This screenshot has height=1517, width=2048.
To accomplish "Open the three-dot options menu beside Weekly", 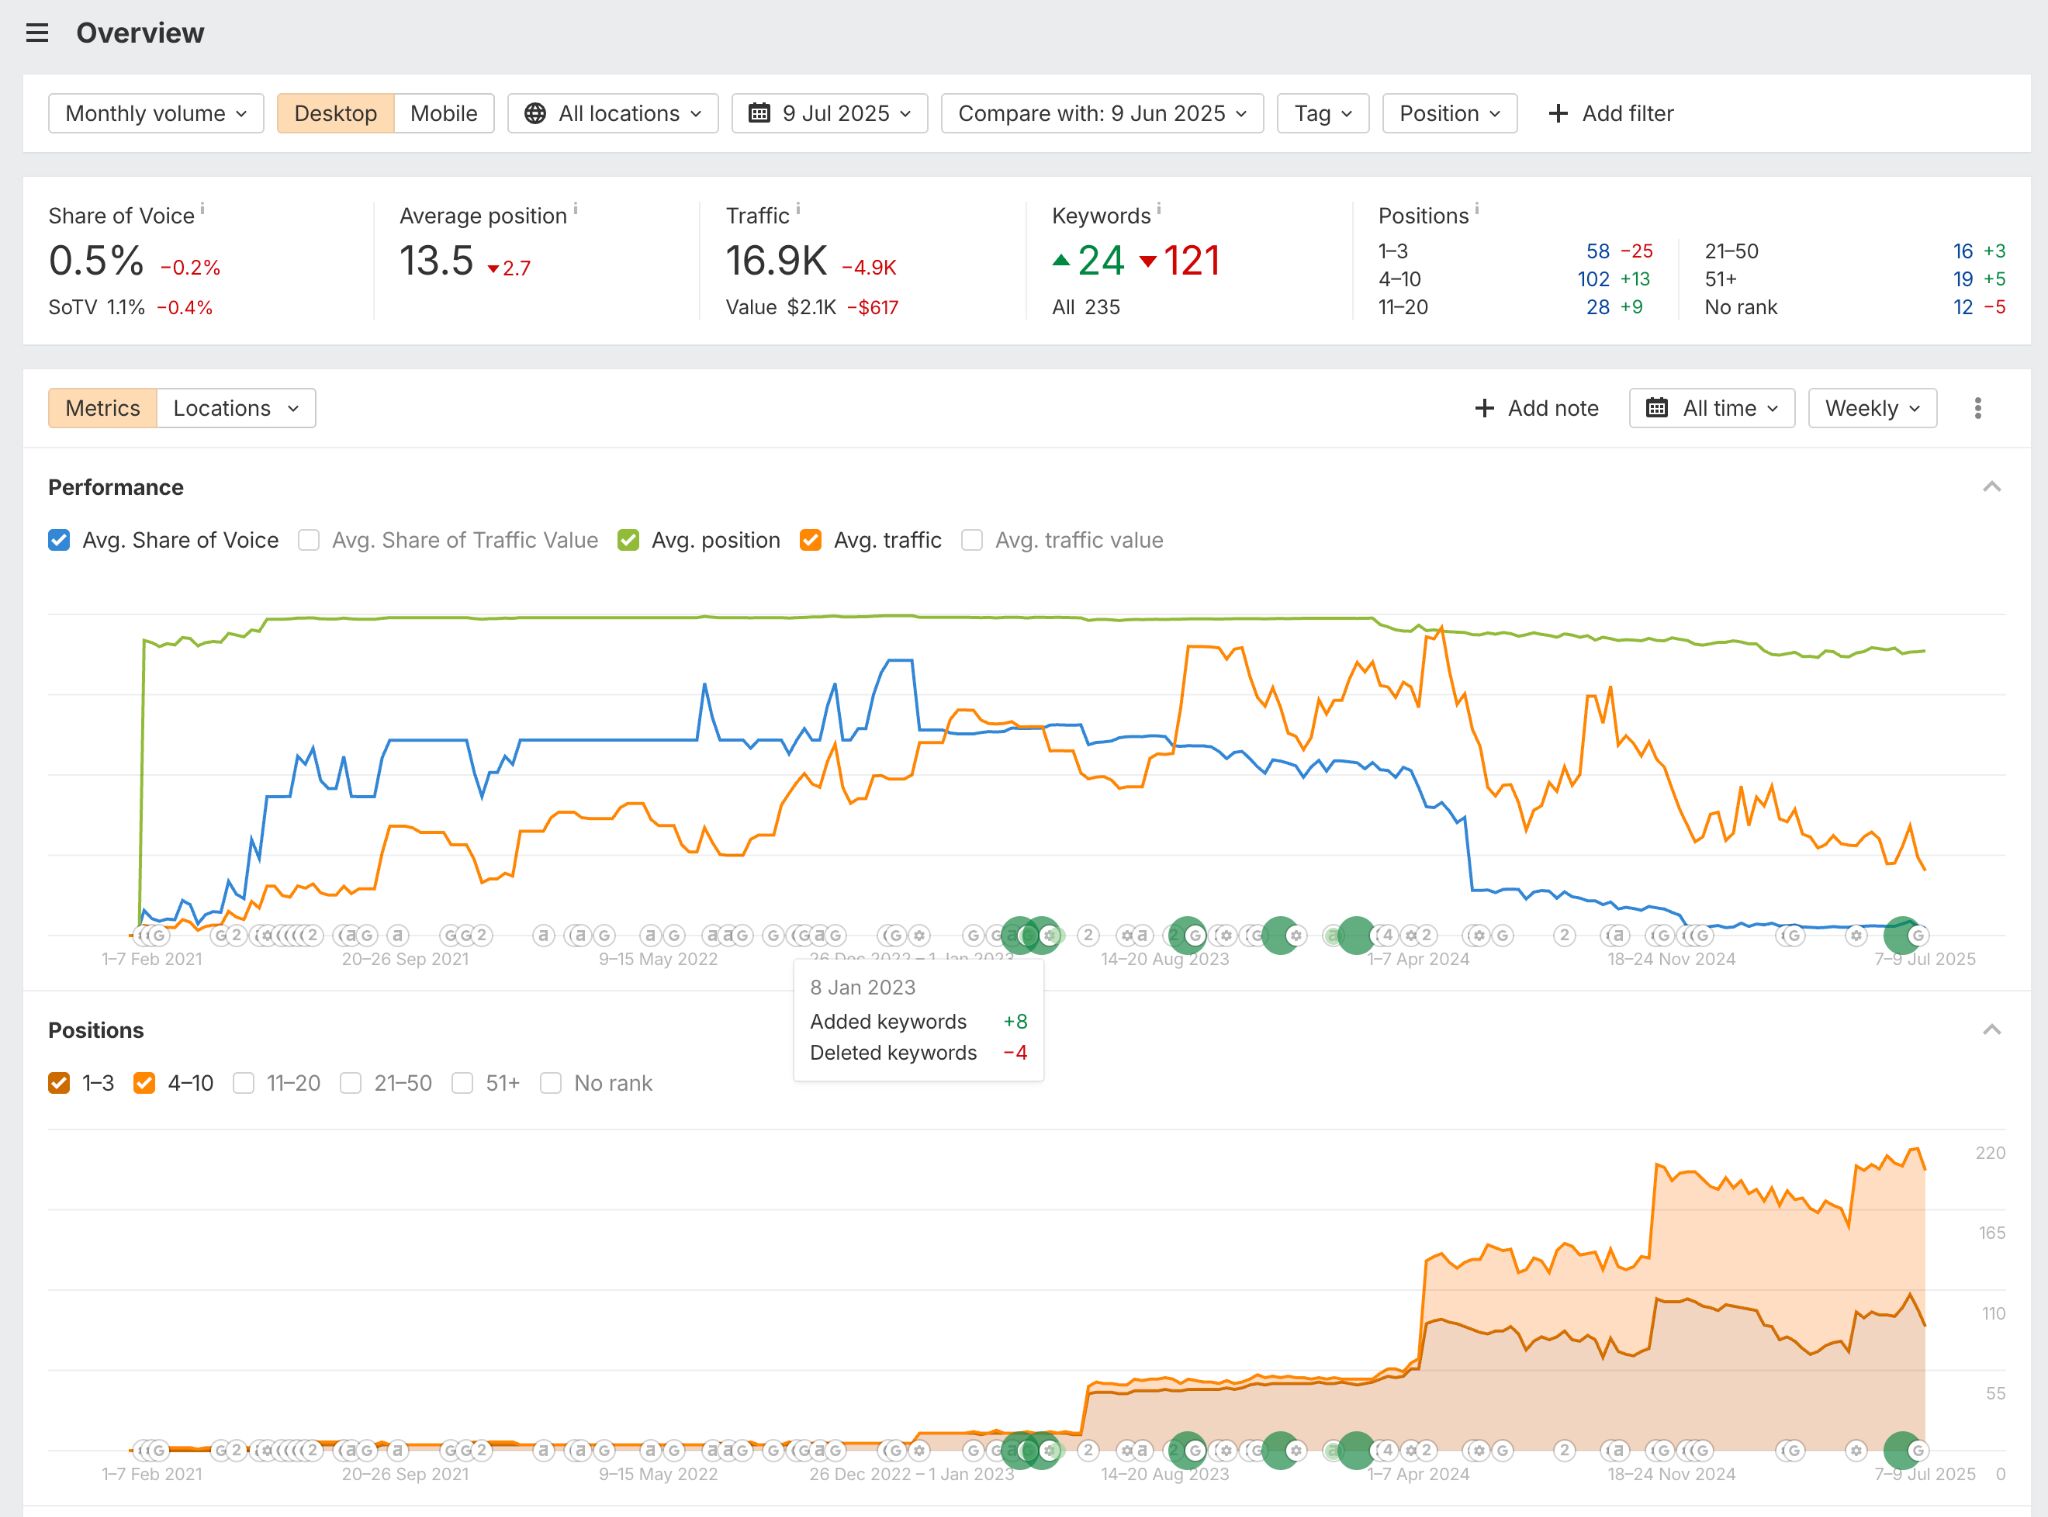I will (x=1978, y=407).
